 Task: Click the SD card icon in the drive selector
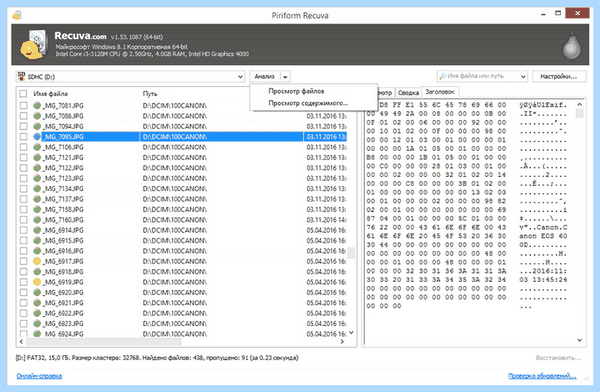[22, 76]
